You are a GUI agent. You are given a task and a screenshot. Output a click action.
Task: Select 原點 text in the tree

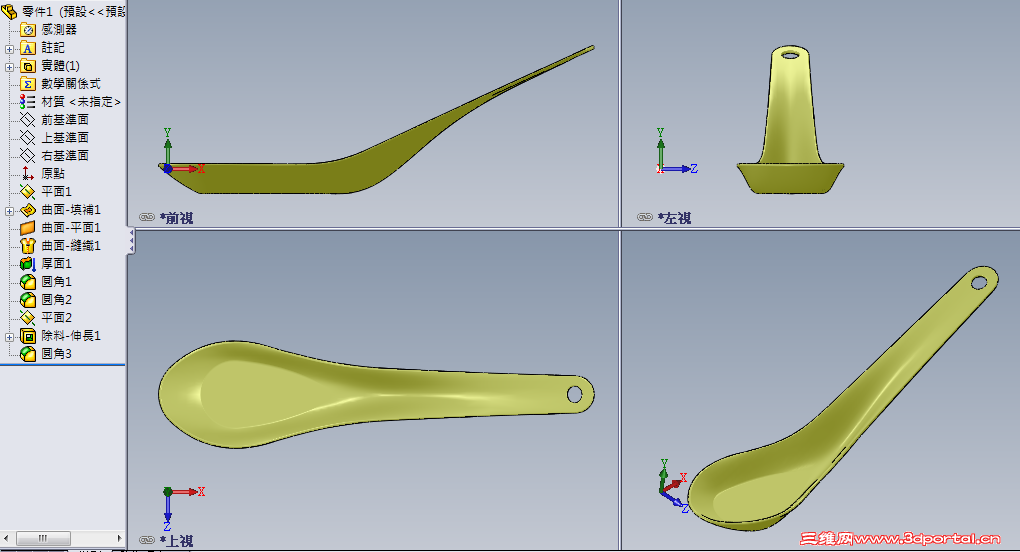pyautogui.click(x=53, y=174)
